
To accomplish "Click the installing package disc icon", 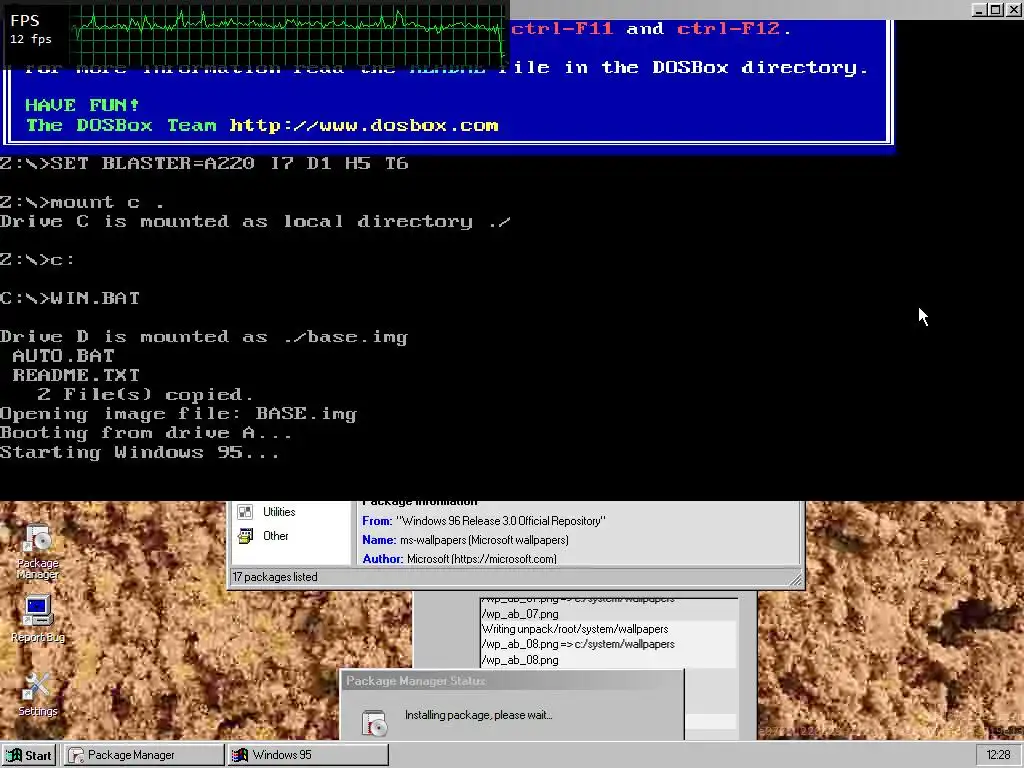I will point(374,723).
